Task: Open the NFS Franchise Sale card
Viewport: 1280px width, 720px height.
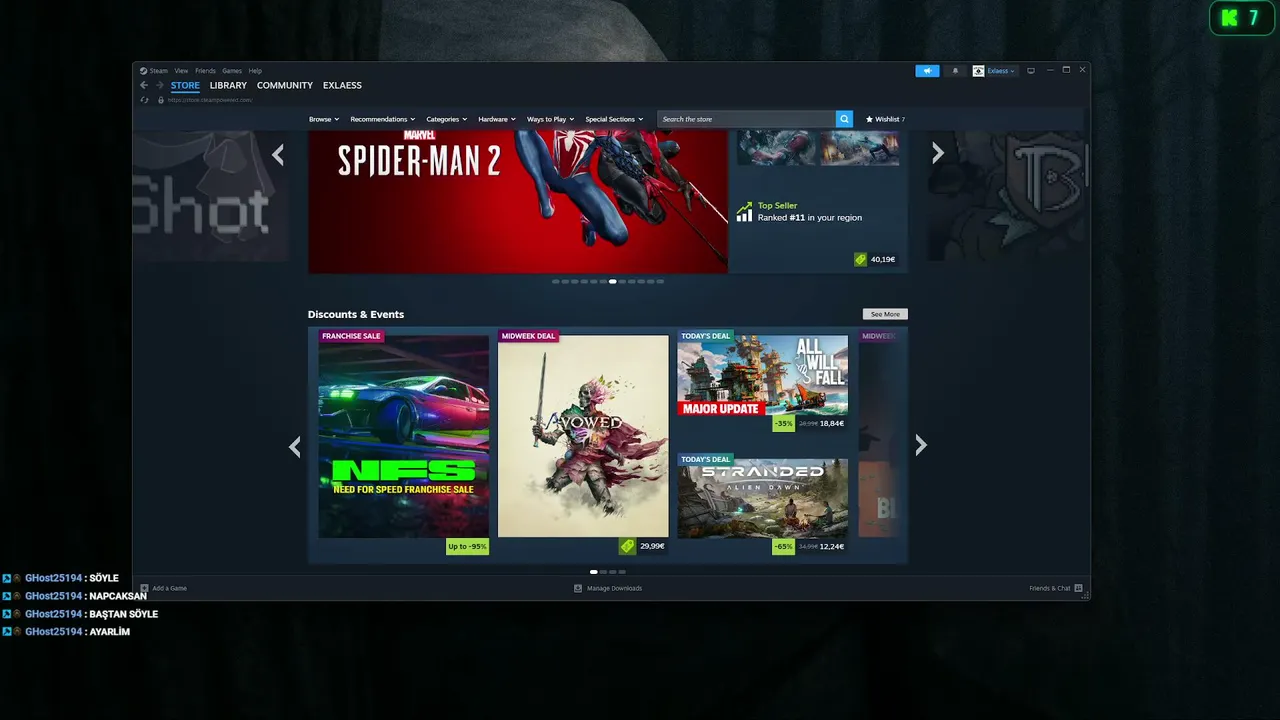Action: 403,436
